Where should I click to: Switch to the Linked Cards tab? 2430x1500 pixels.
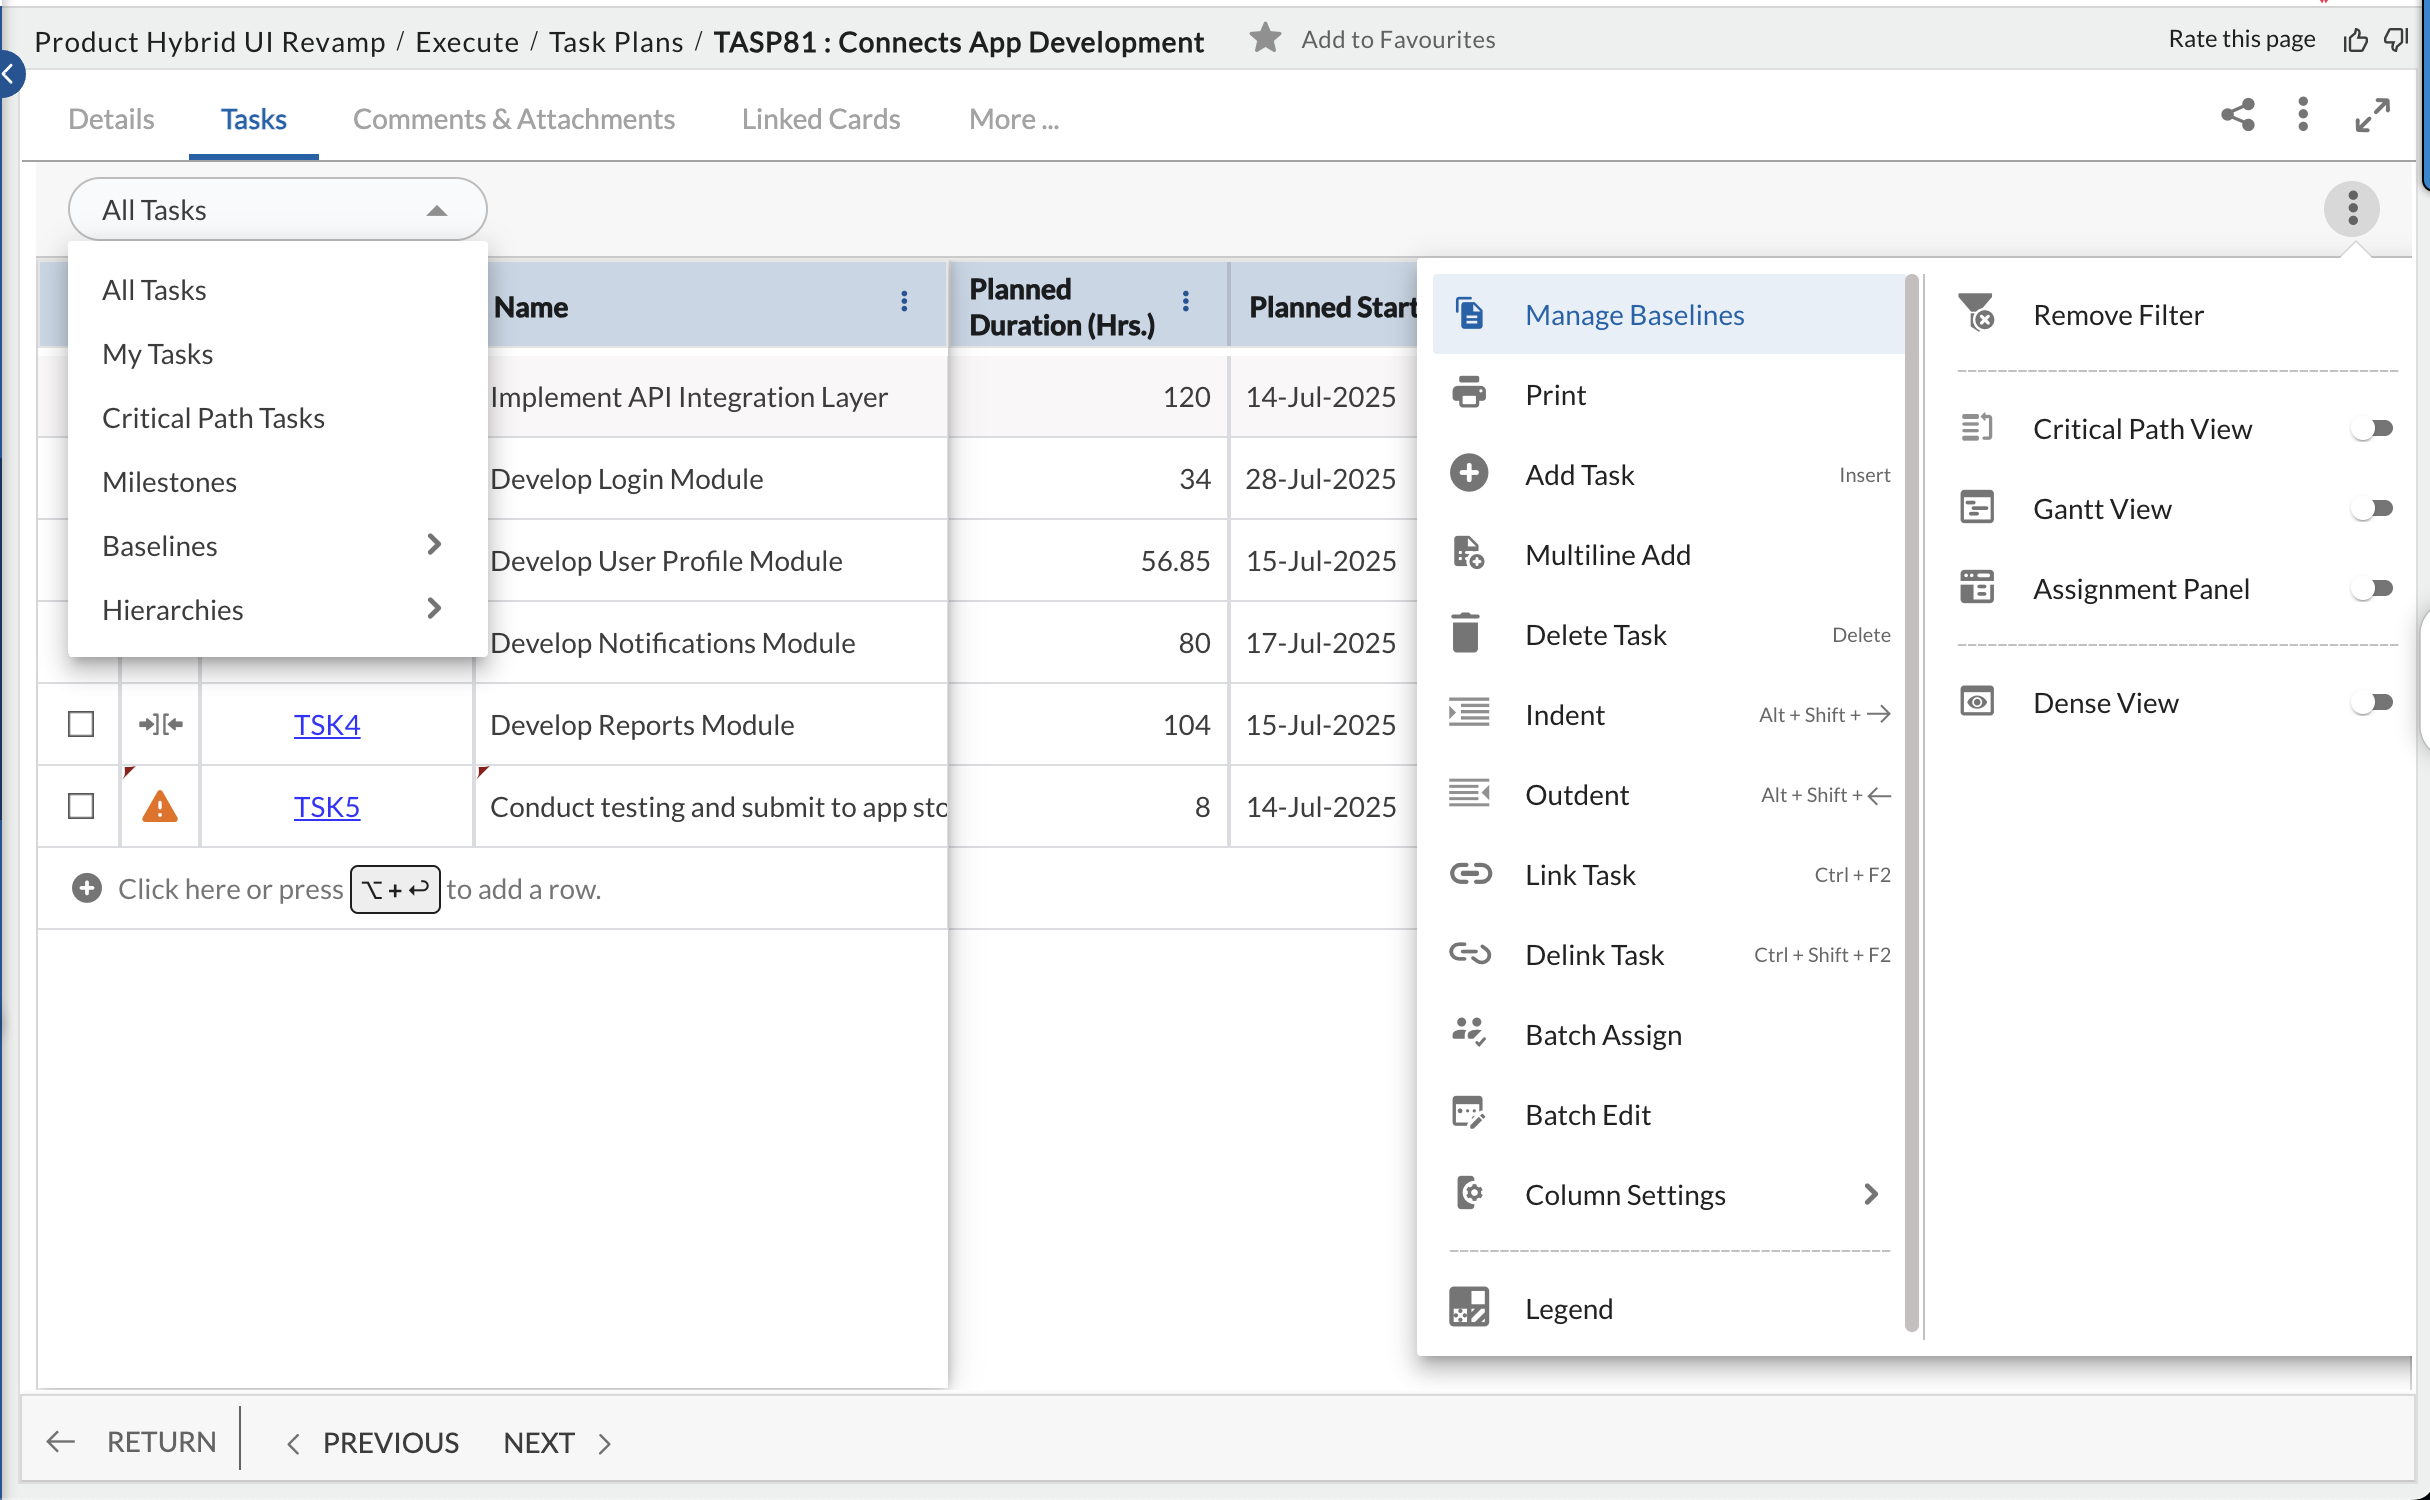point(821,119)
